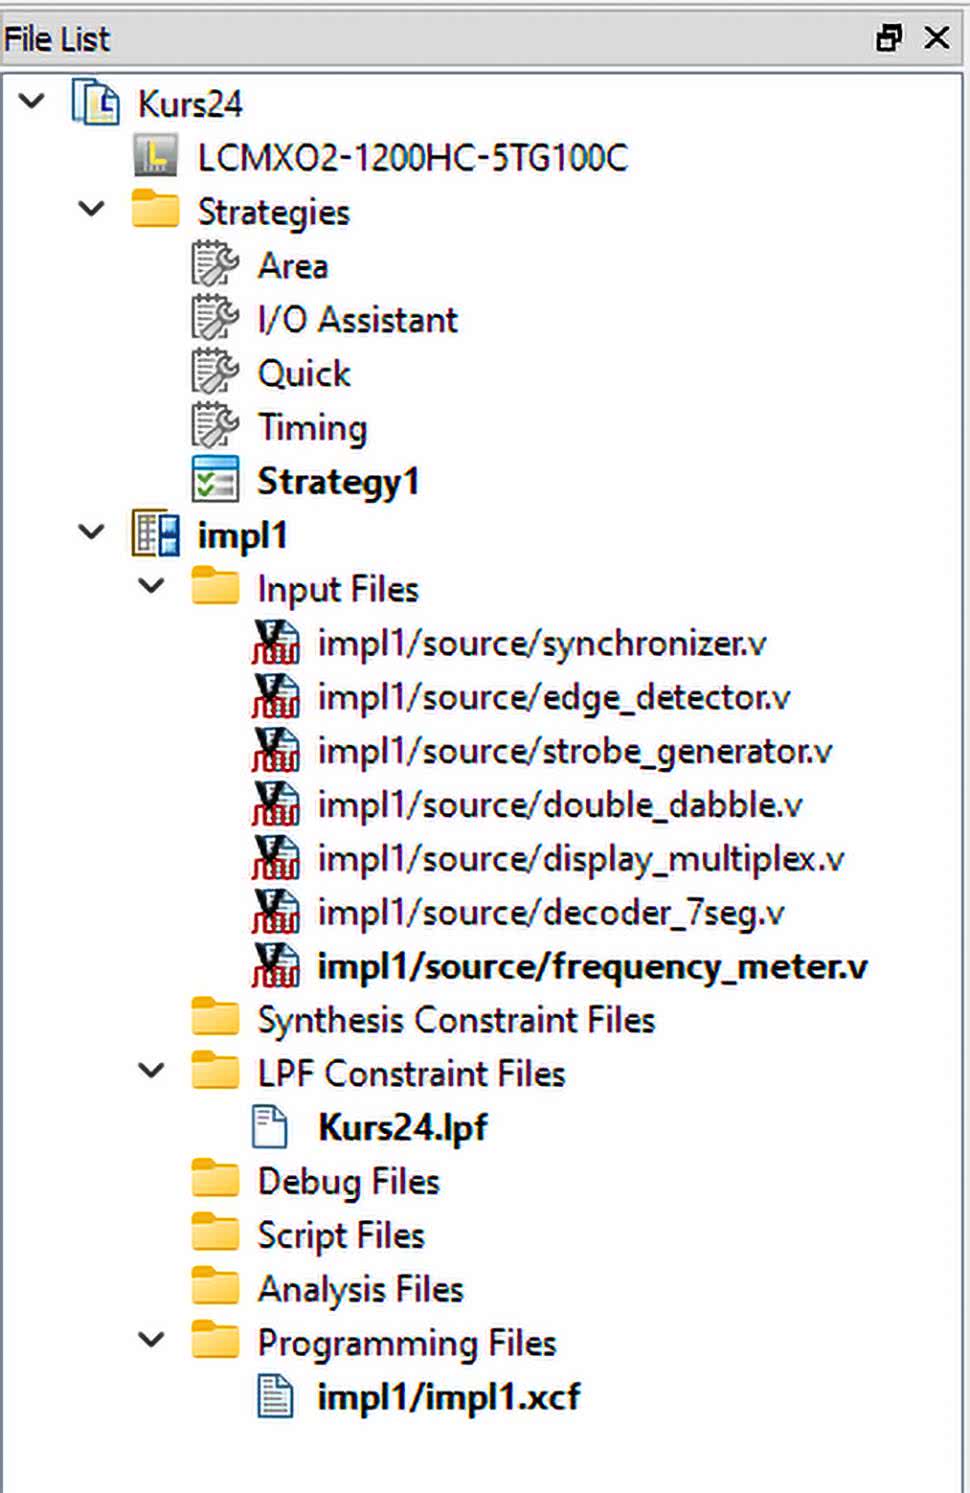Click the Kurs24 project icon
This screenshot has height=1493, width=970.
(95, 103)
